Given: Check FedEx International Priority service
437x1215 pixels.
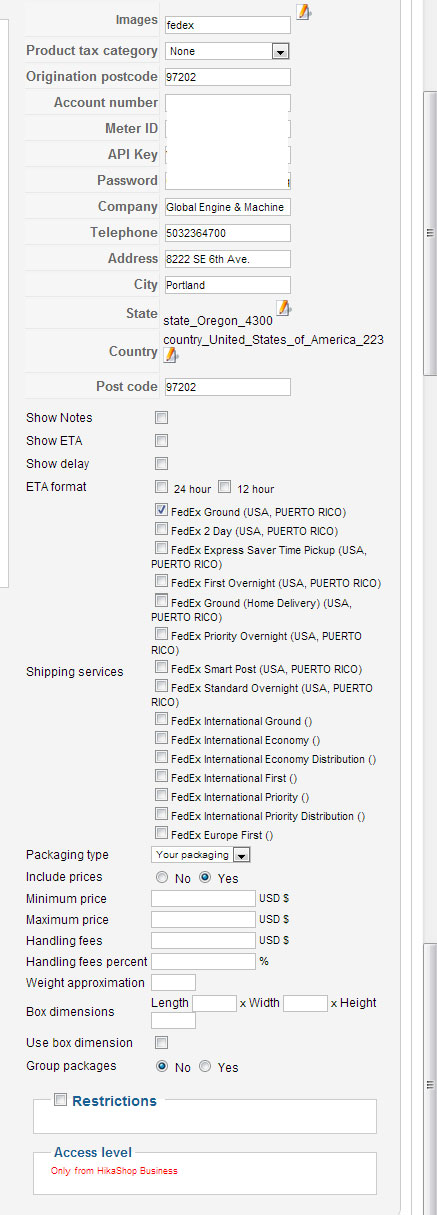Looking at the screenshot, I should [161, 796].
